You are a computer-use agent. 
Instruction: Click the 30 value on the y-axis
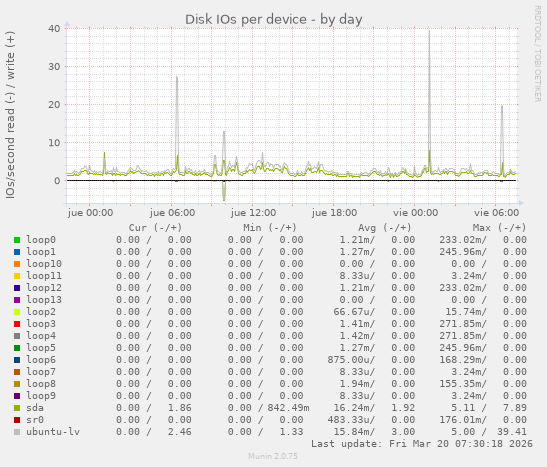tap(54, 67)
